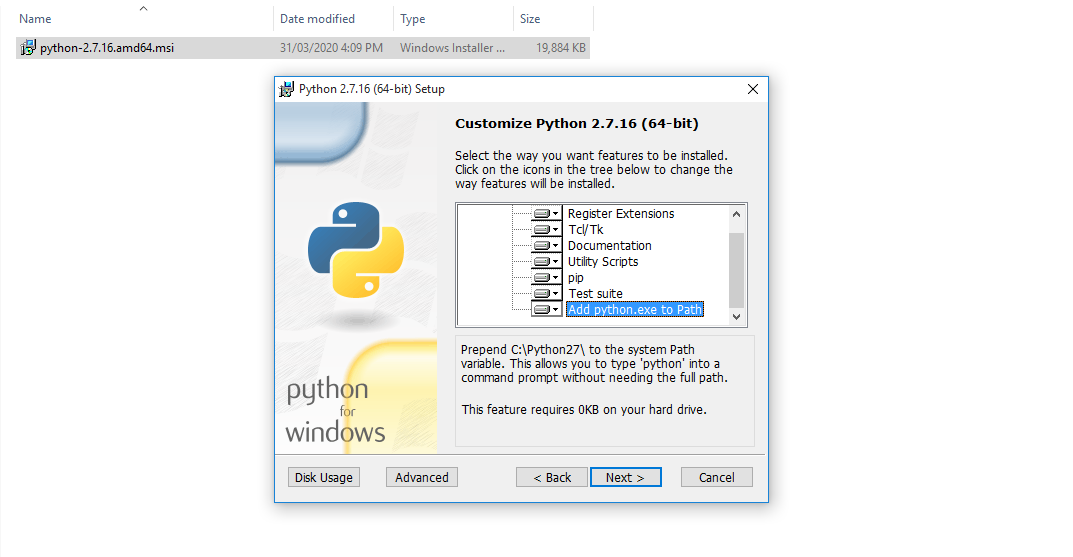This screenshot has width=1073, height=557.
Task: Open the Disk Usage dialog
Action: pyautogui.click(x=324, y=477)
